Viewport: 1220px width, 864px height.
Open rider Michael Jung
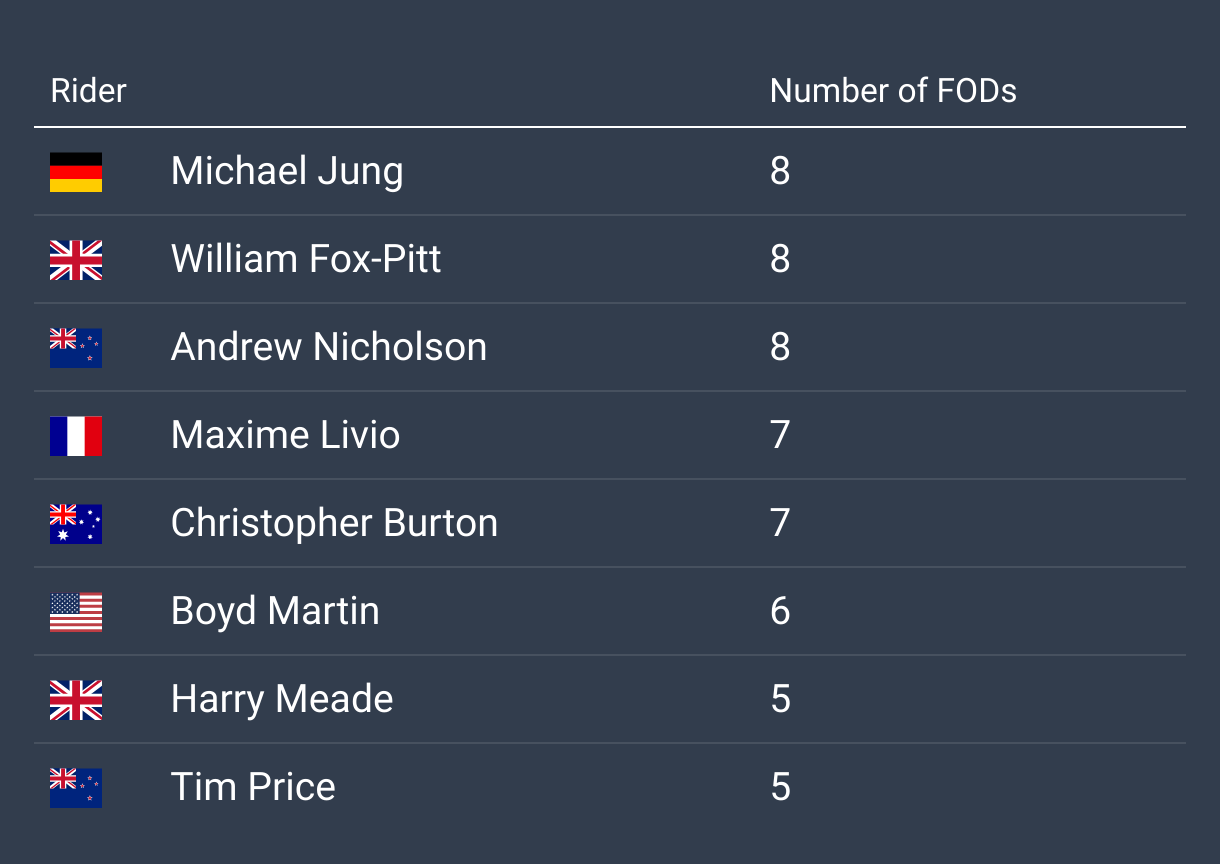point(287,172)
